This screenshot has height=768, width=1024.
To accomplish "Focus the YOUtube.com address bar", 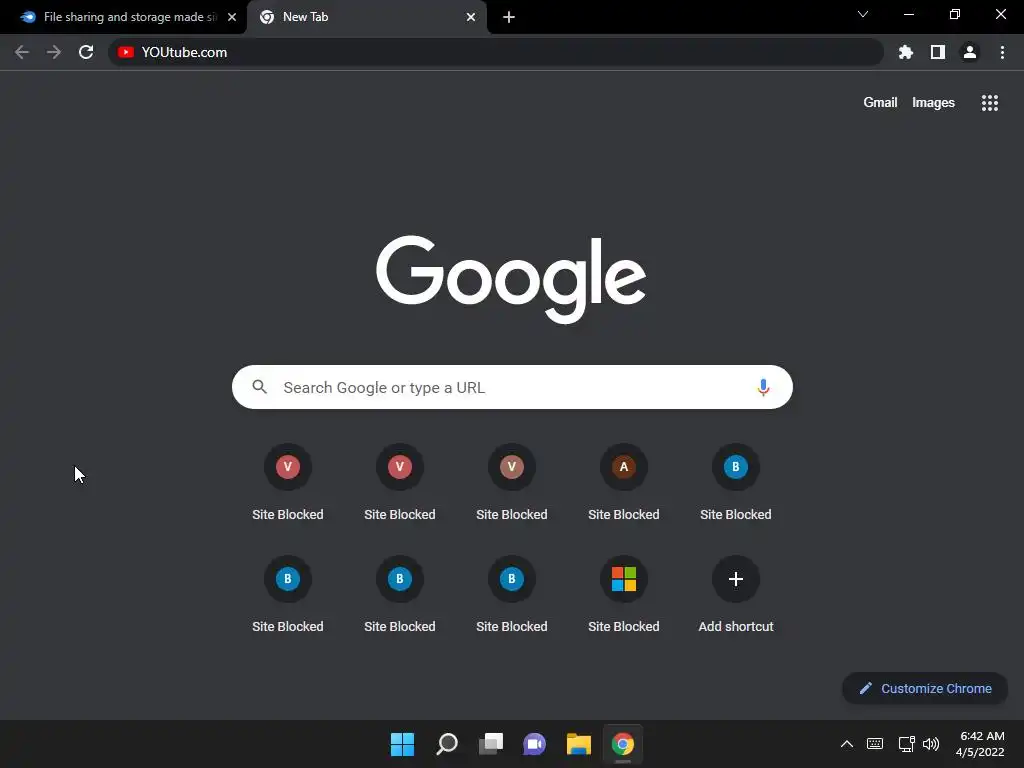I will click(x=496, y=52).
